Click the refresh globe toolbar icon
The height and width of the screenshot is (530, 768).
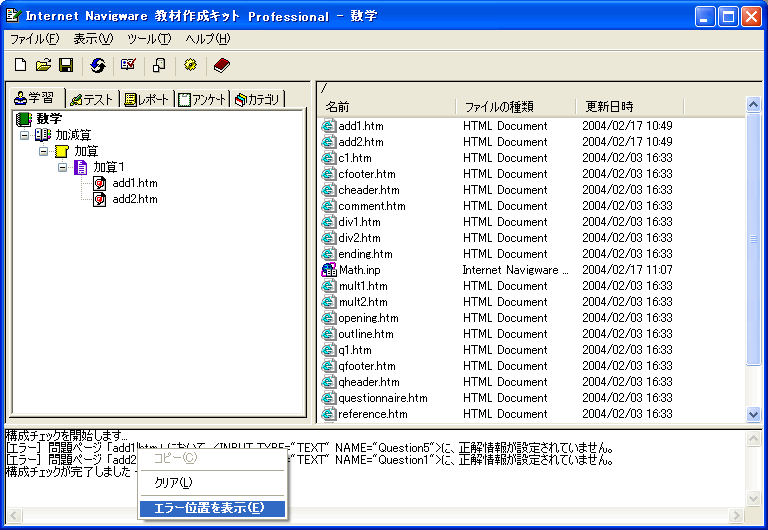coord(98,65)
